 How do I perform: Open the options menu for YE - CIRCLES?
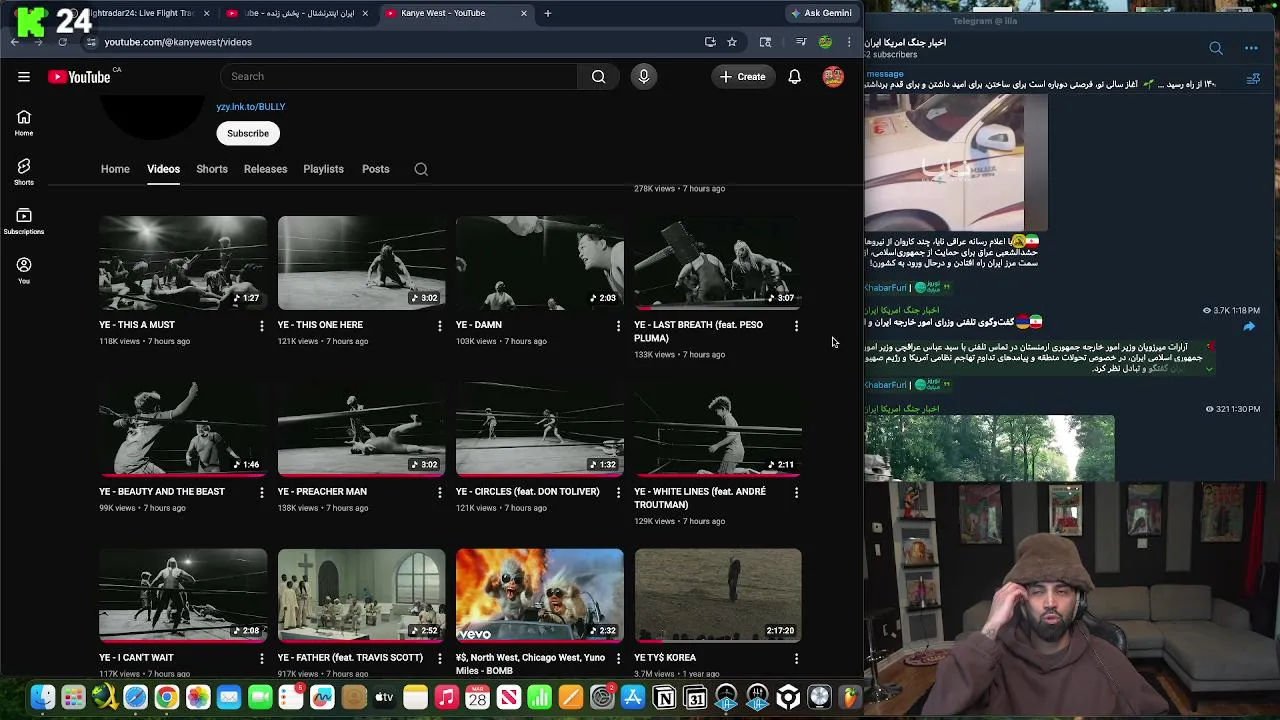[x=618, y=493]
